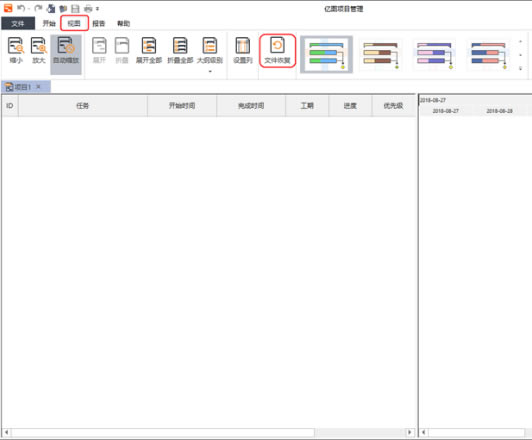Switch to the 开始 ribbon tab

click(x=49, y=23)
